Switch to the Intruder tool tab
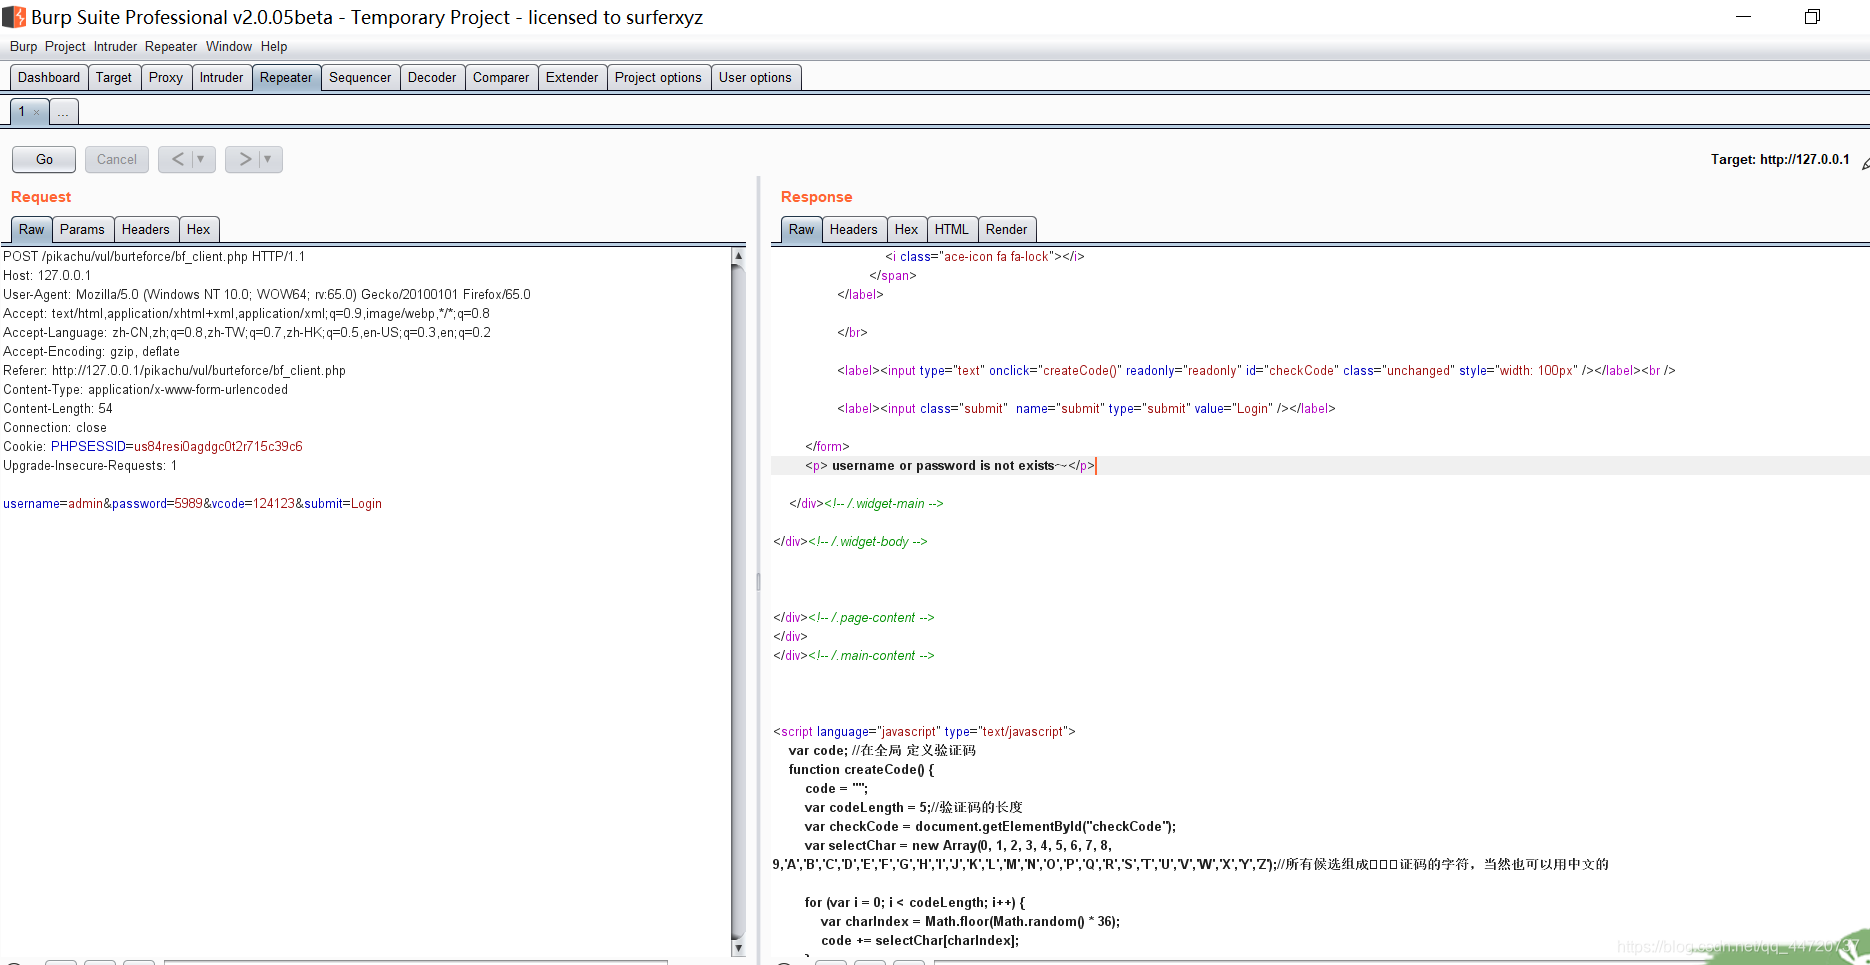The width and height of the screenshot is (1870, 965). (221, 77)
